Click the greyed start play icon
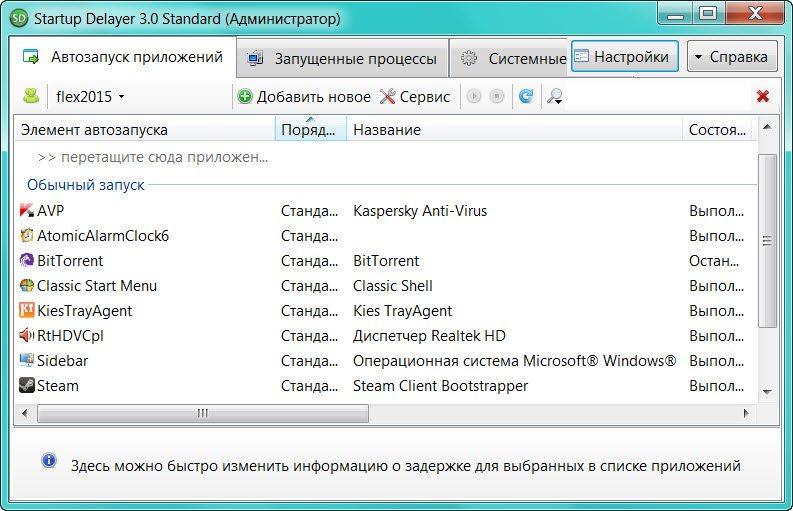 click(473, 96)
